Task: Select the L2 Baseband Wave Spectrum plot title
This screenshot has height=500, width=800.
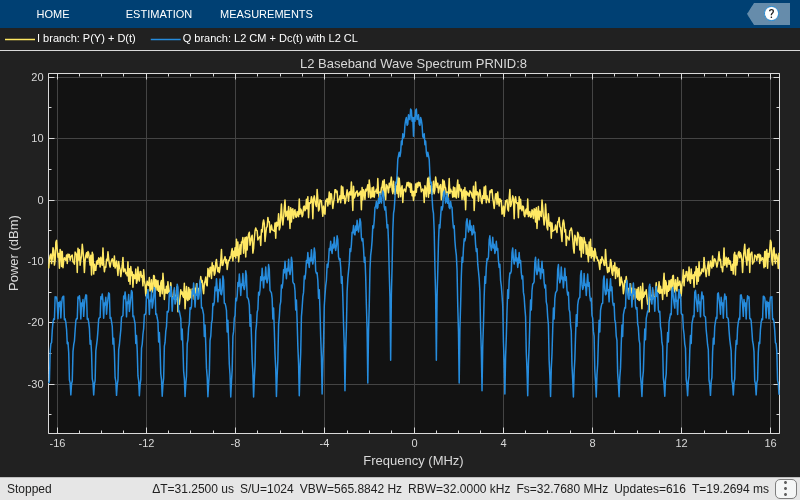Action: [413, 64]
